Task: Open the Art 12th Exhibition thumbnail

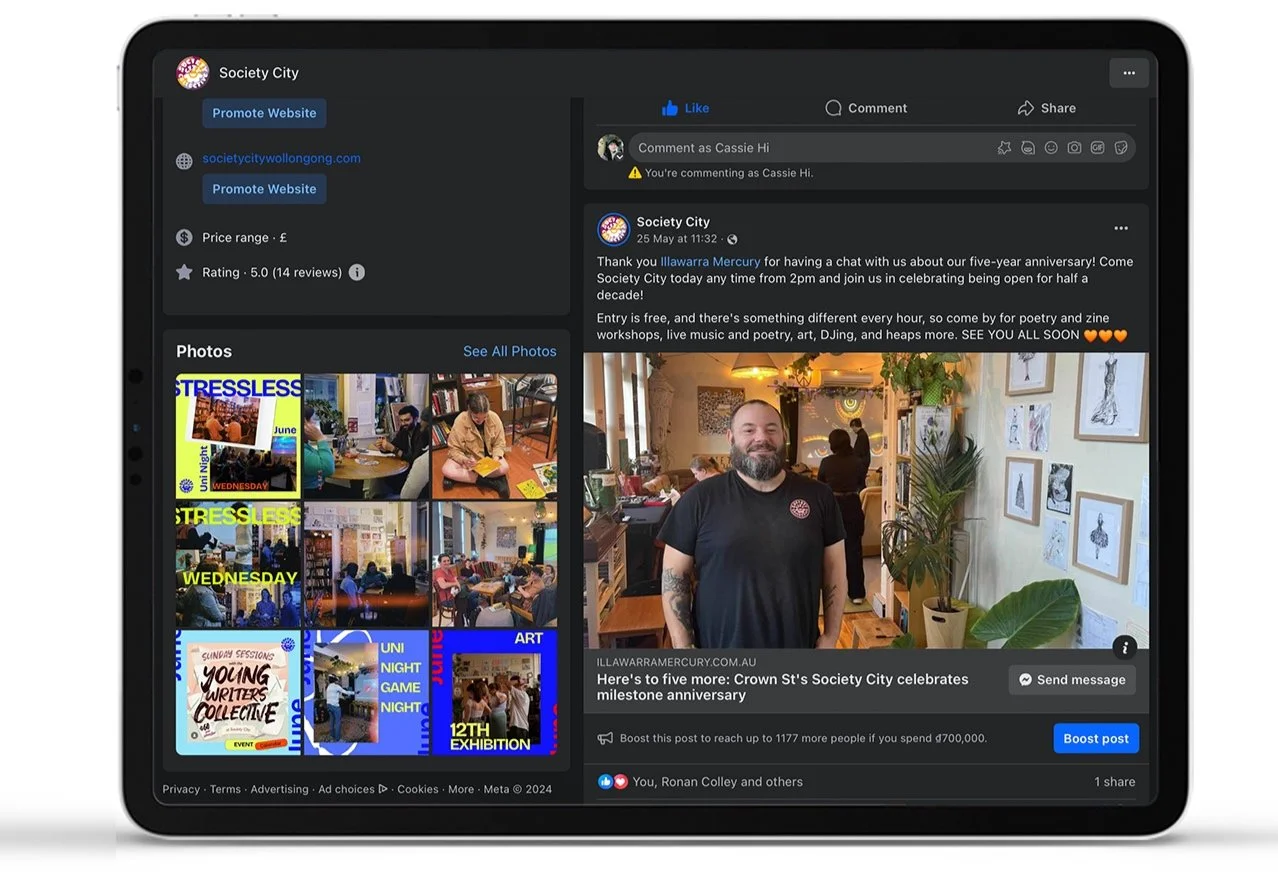Action: [494, 692]
